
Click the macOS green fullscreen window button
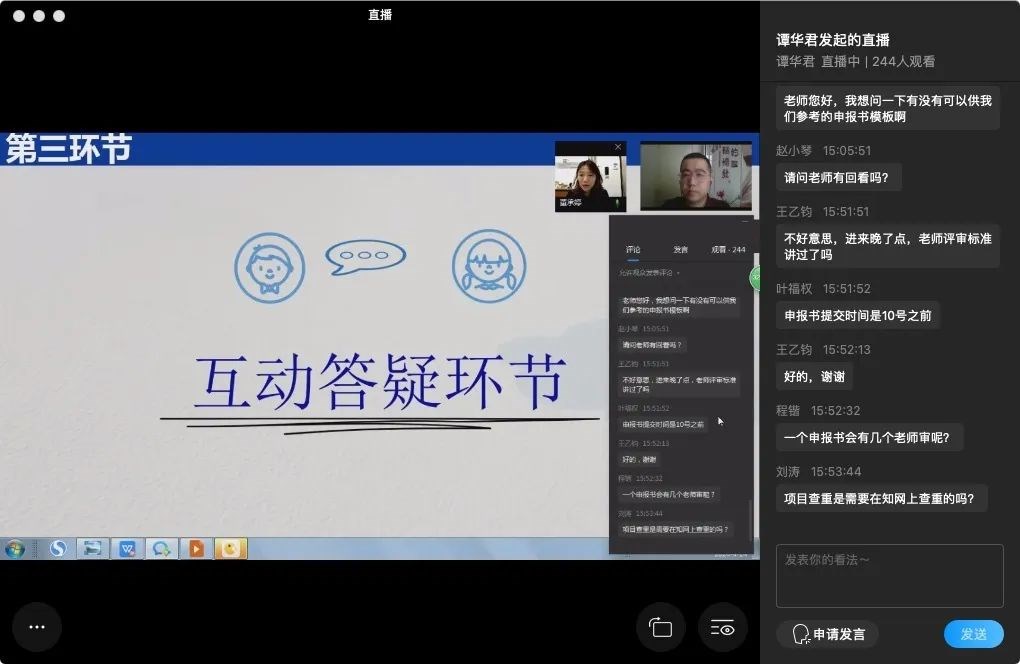(x=59, y=16)
